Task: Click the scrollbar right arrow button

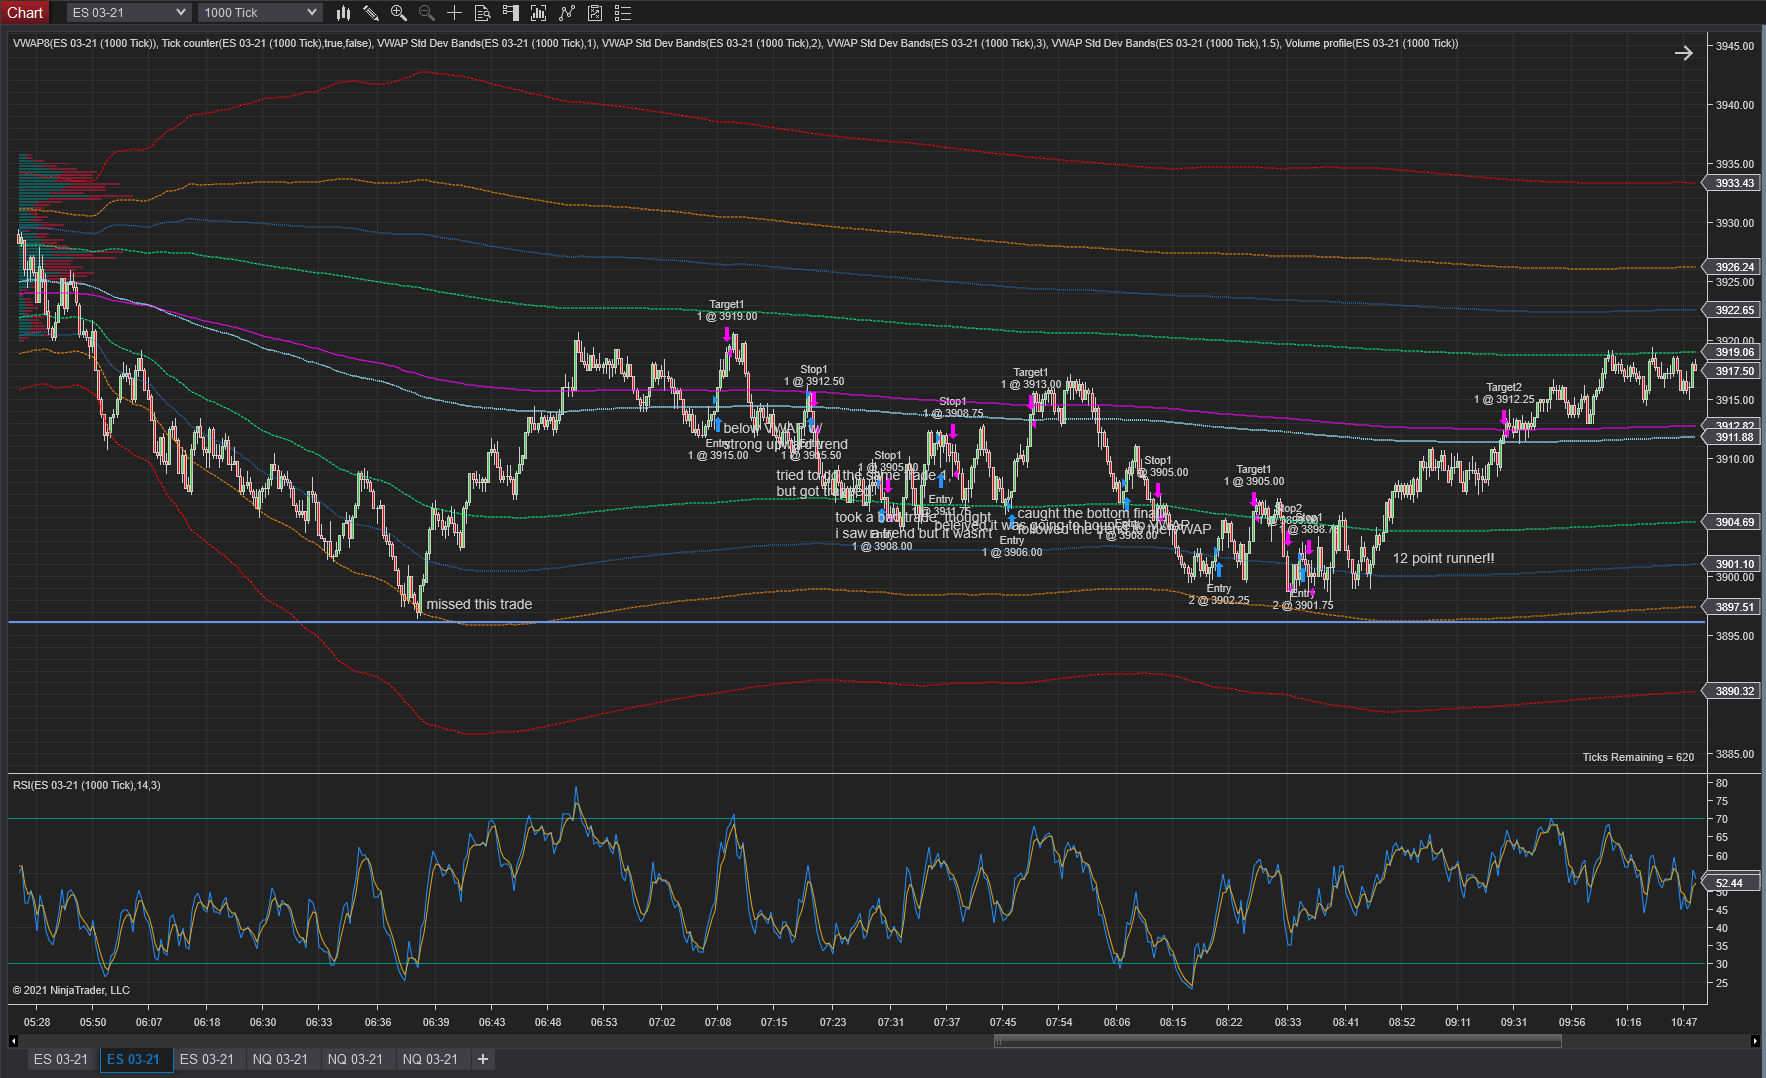Action: click(1755, 1041)
